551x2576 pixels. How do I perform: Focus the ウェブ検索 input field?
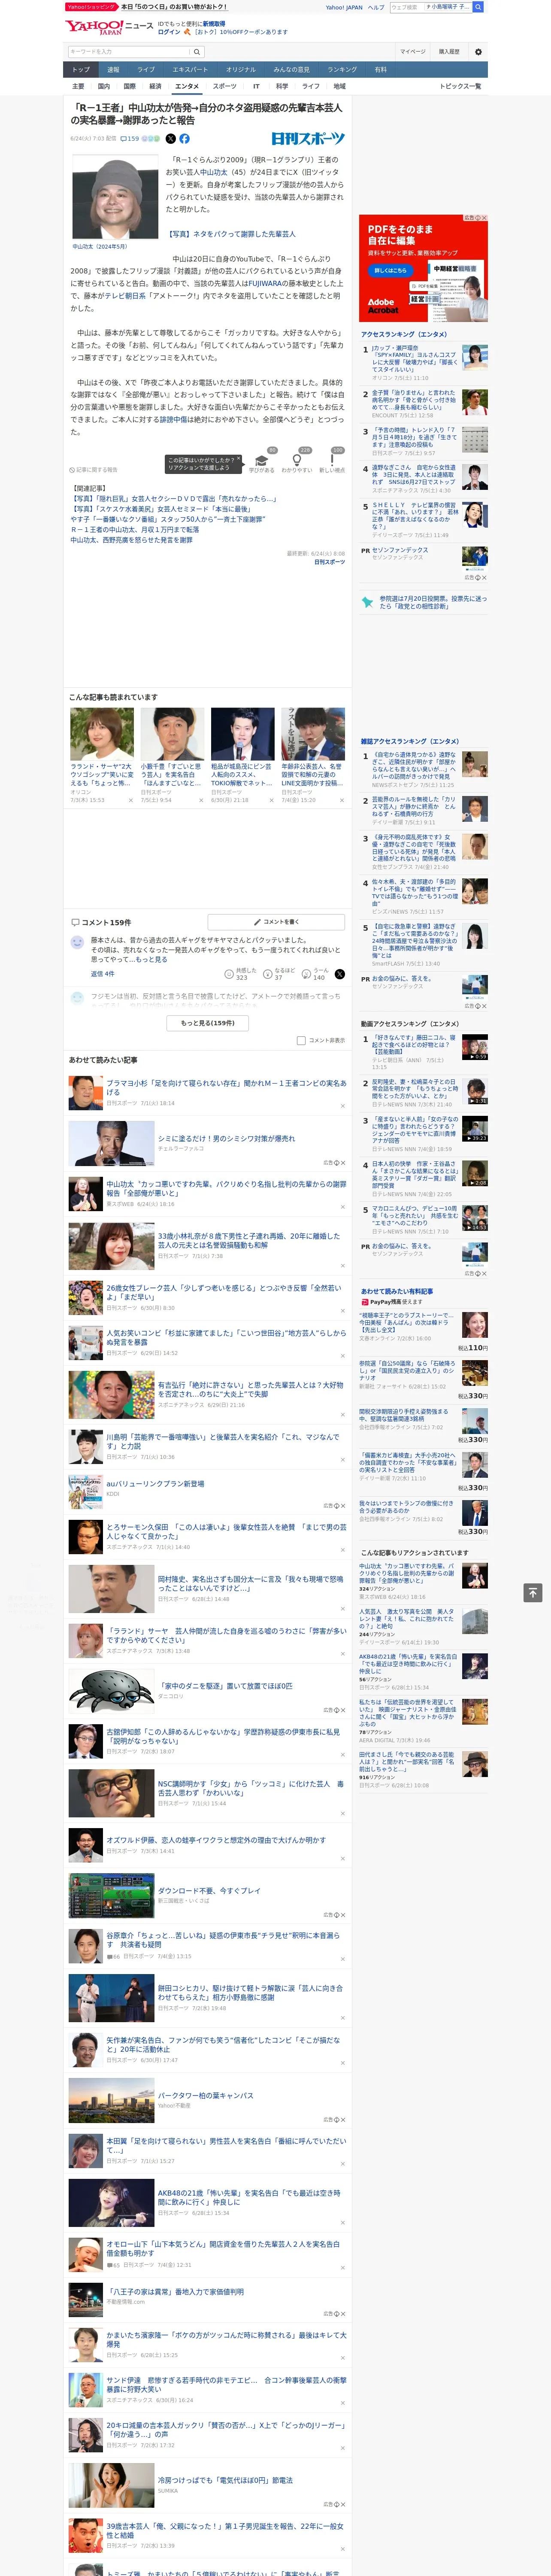coord(406,7)
